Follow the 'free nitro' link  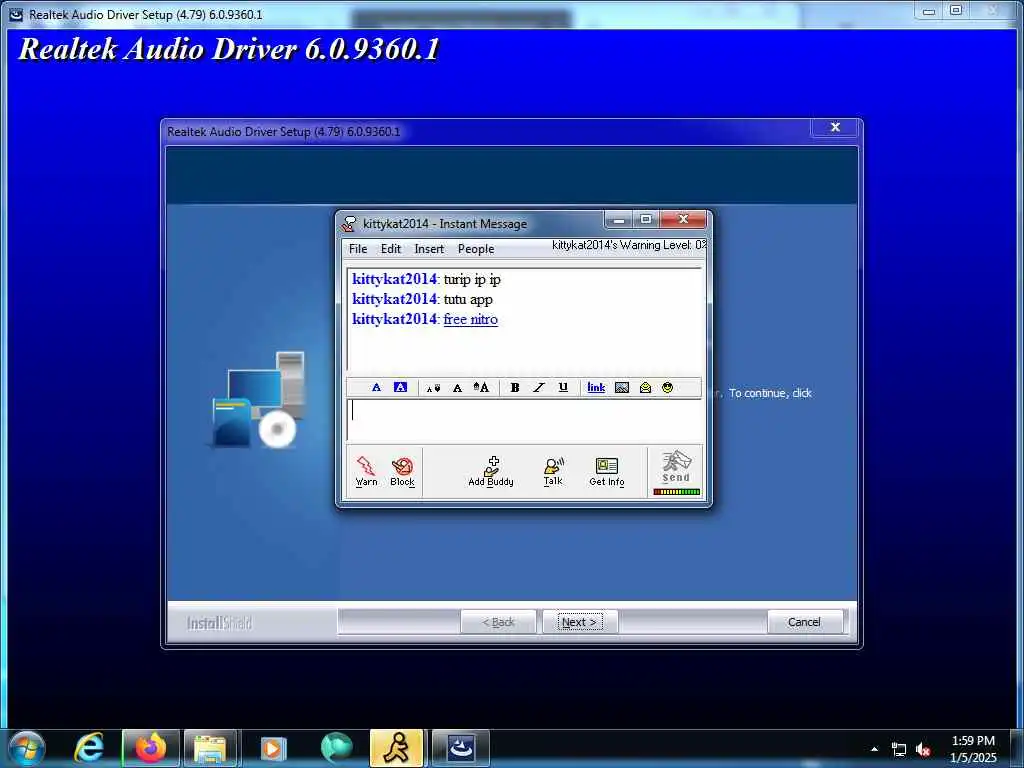(470, 319)
